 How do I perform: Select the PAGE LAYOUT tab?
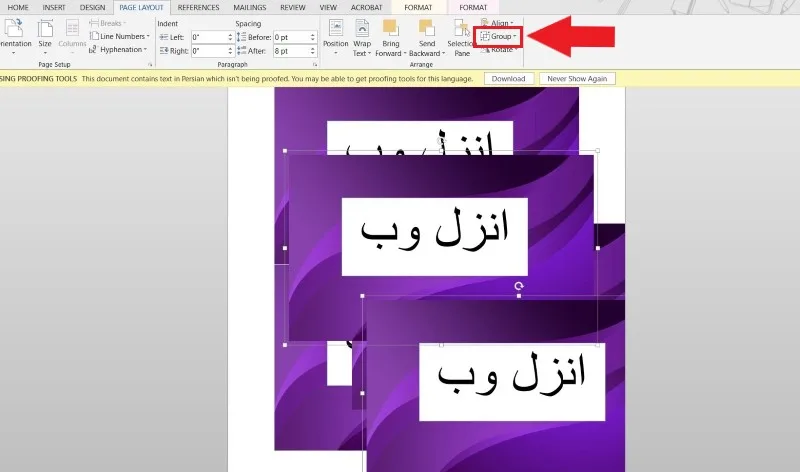point(141,7)
